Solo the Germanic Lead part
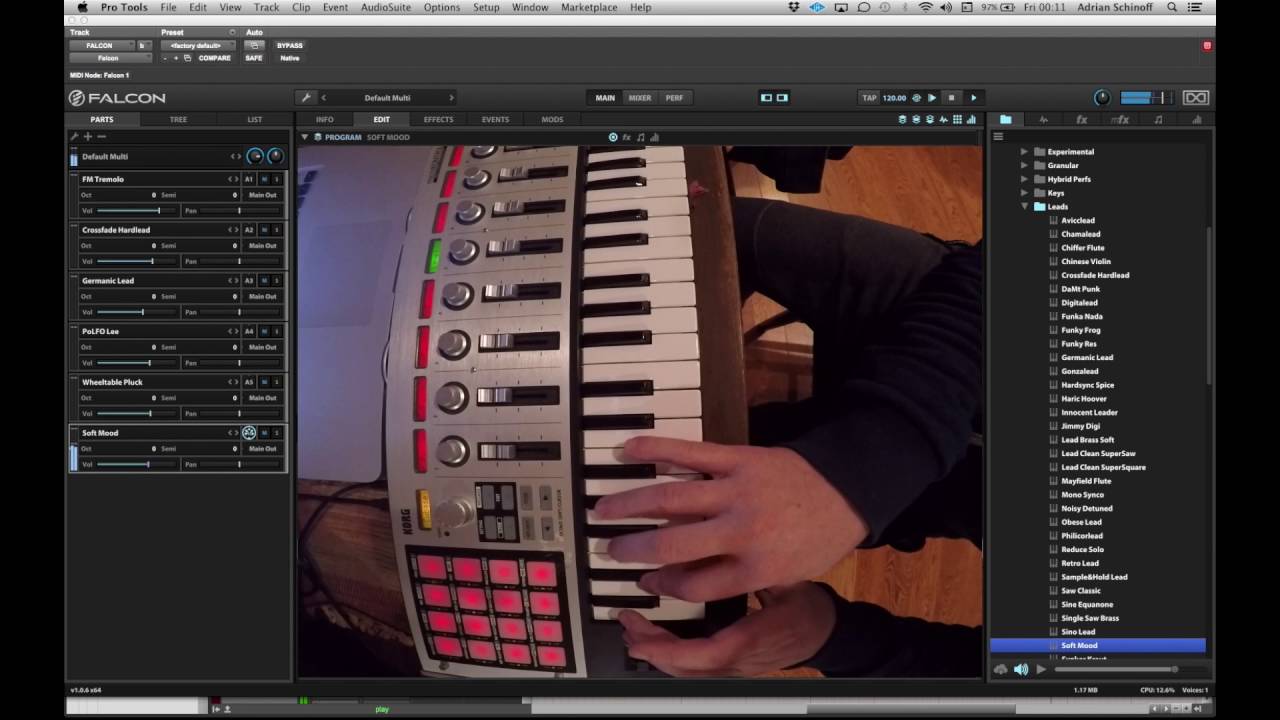The width and height of the screenshot is (1280, 720). point(277,281)
